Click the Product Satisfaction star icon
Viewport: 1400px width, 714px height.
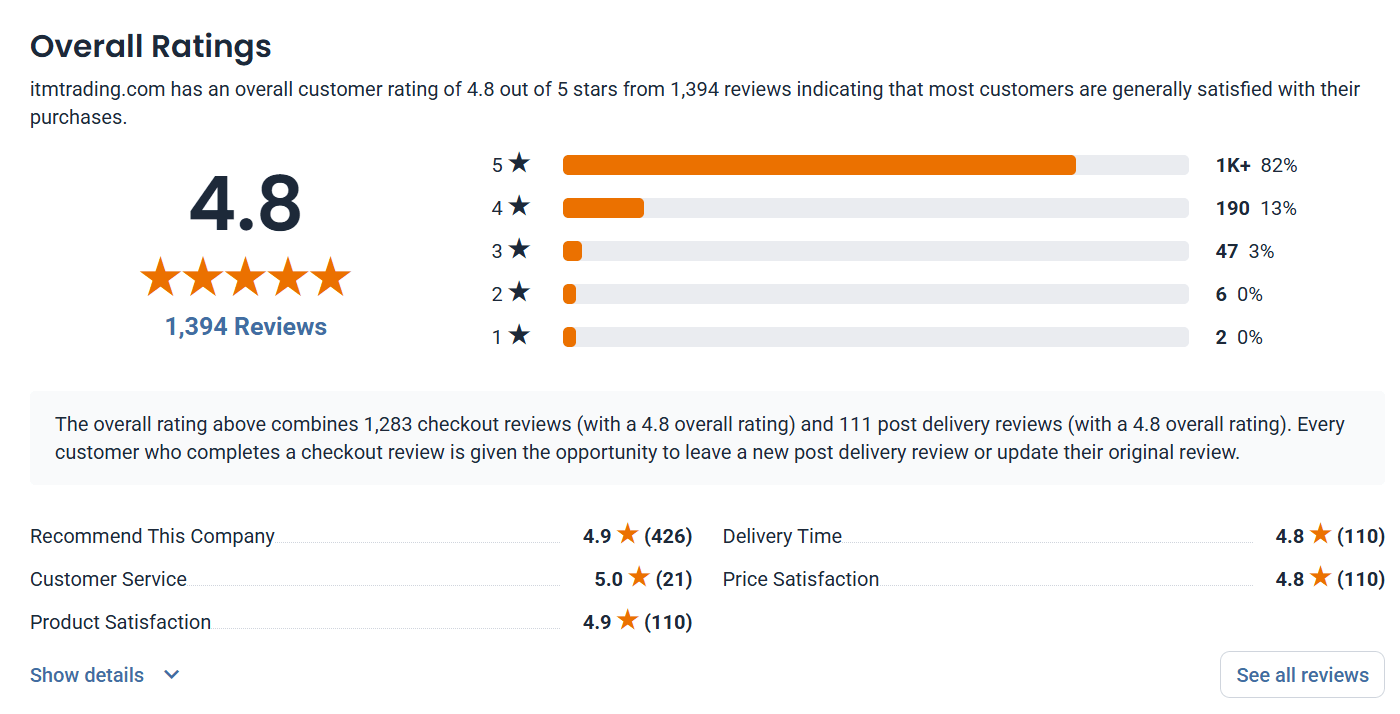click(x=628, y=621)
